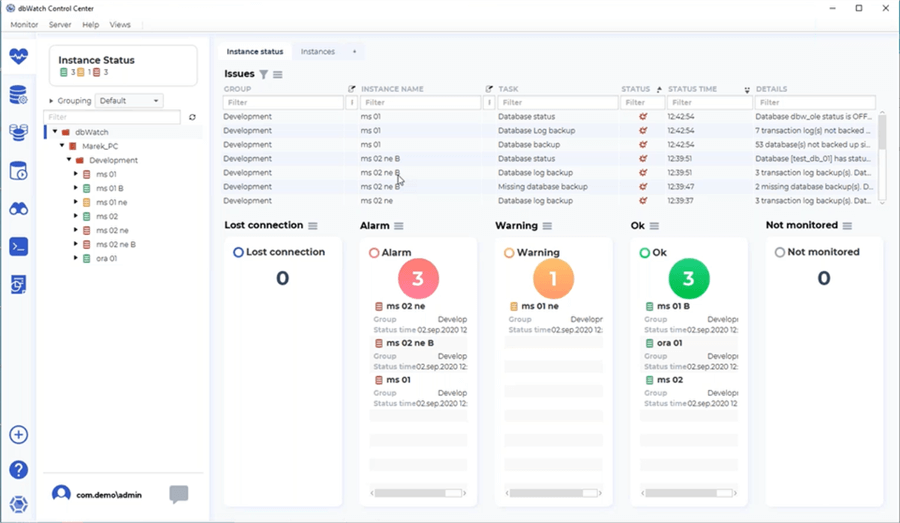Expand the ms 01 B tree node arrow
The image size is (900, 523).
tap(76, 188)
